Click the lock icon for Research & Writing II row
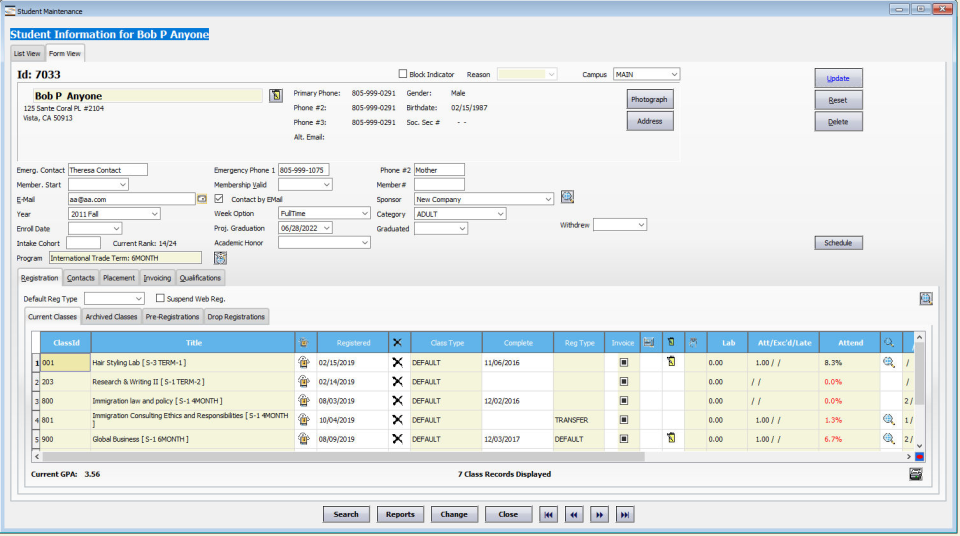This screenshot has height=536, width=960. 304,381
